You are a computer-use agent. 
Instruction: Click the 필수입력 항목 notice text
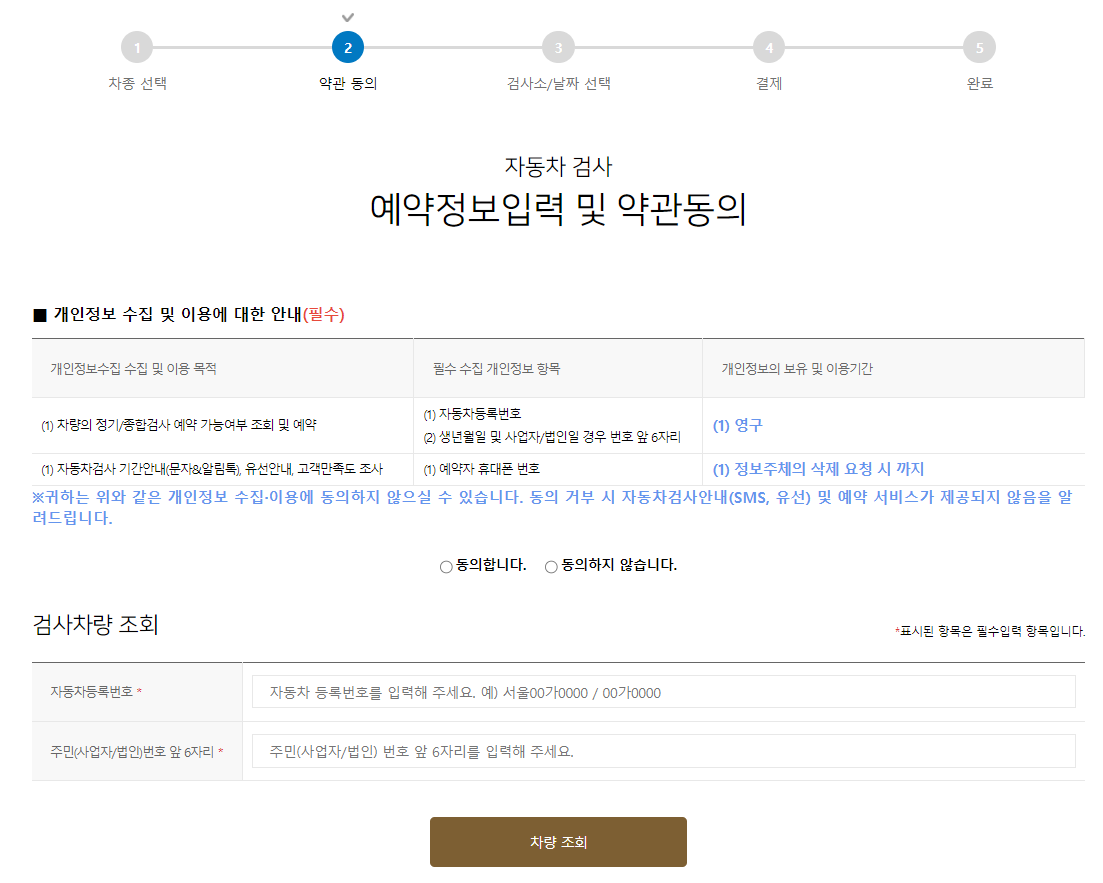pos(990,631)
